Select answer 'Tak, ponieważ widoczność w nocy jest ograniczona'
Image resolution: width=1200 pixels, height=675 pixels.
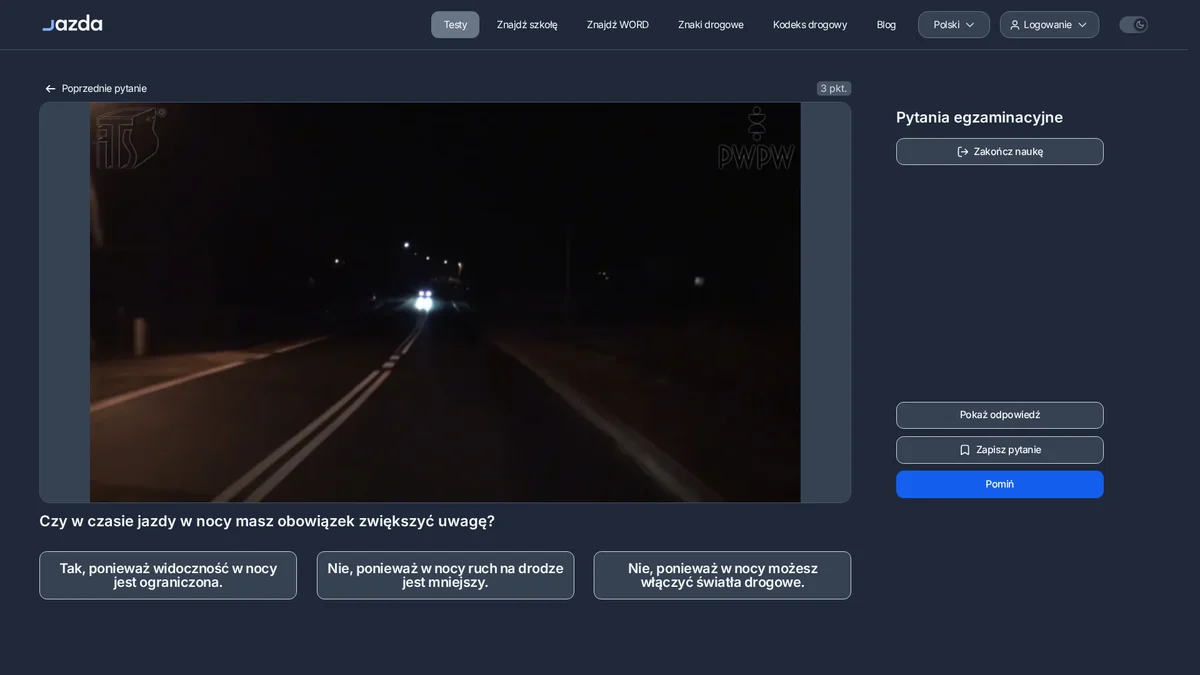click(168, 575)
